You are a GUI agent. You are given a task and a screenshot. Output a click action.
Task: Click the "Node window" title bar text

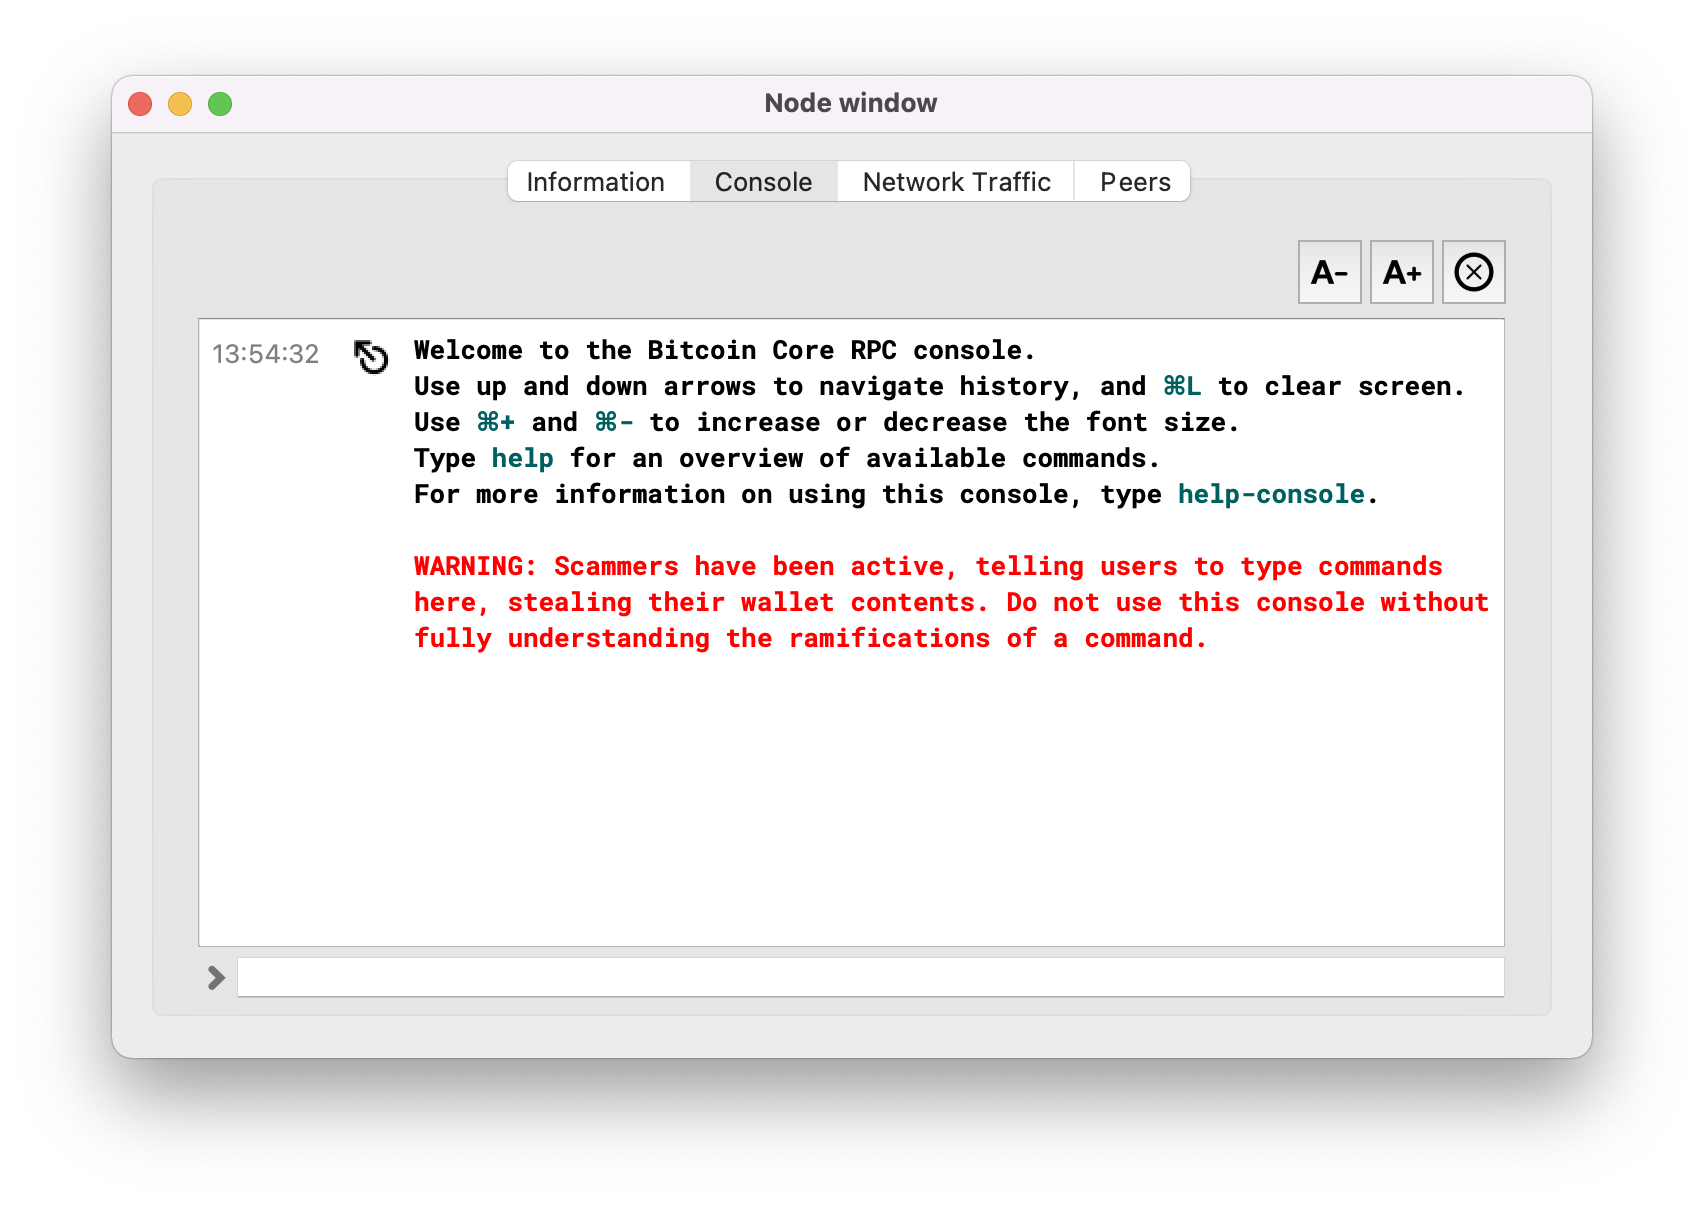[851, 103]
